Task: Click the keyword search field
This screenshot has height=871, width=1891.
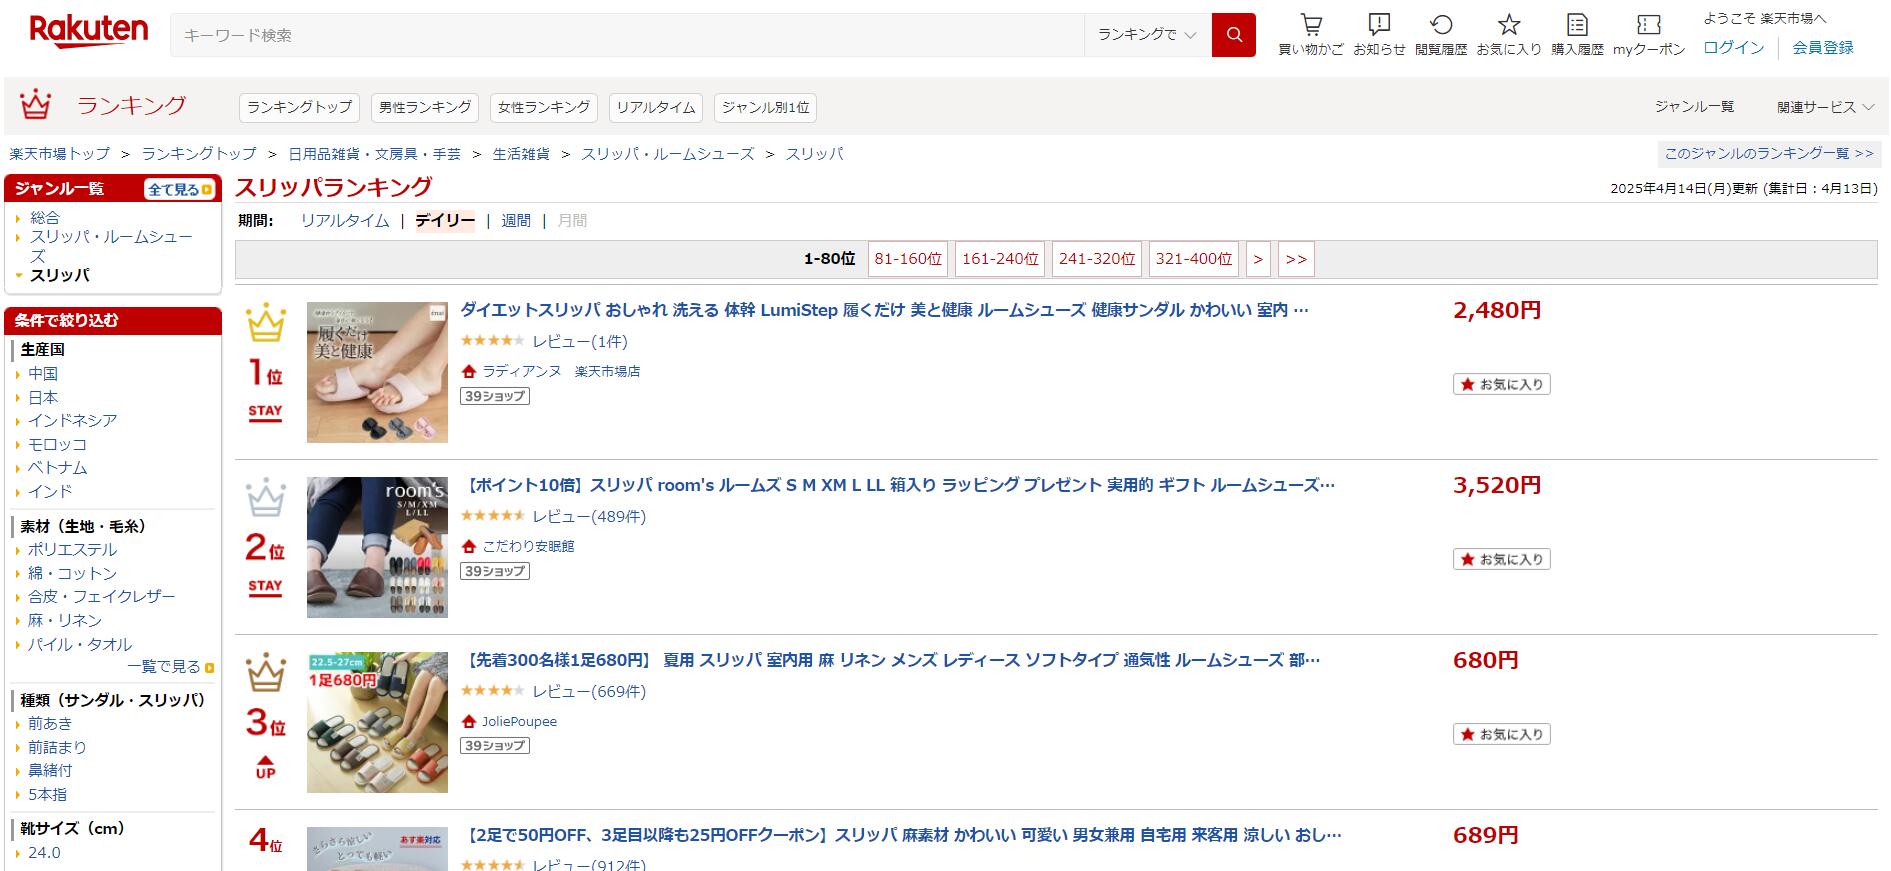Action: point(627,35)
